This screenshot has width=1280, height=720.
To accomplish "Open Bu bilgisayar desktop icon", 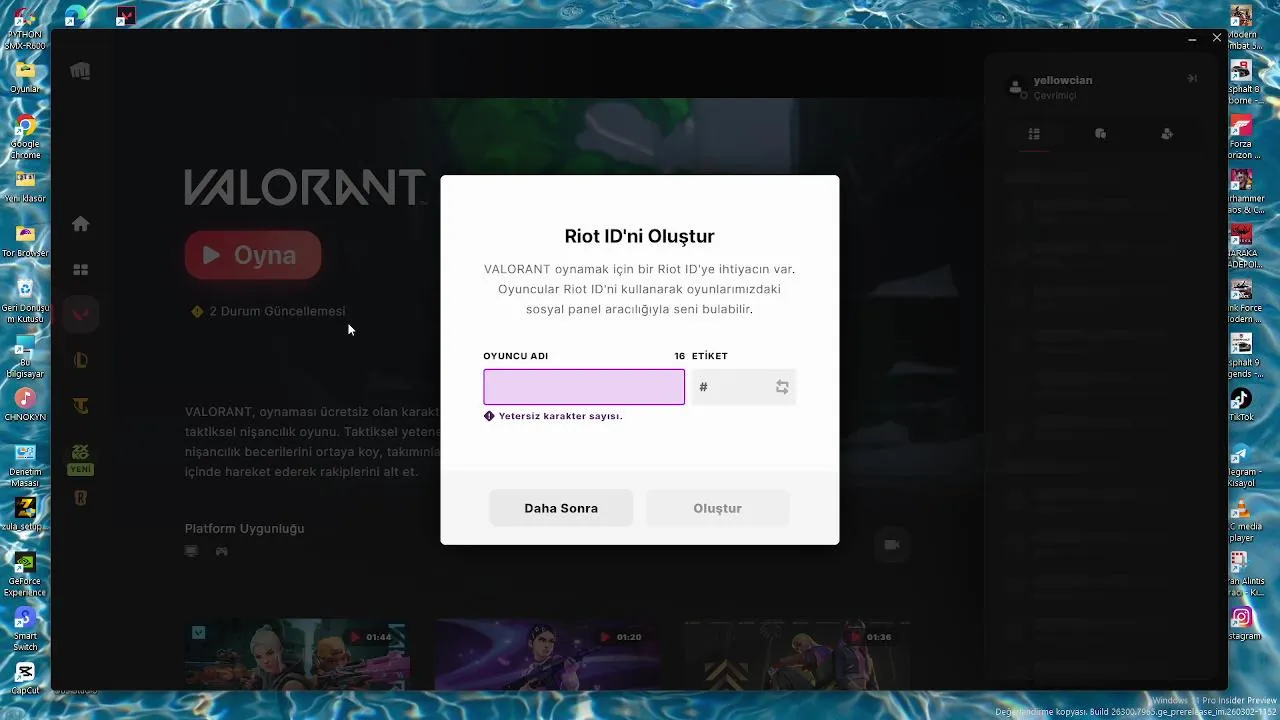I will coord(25,357).
